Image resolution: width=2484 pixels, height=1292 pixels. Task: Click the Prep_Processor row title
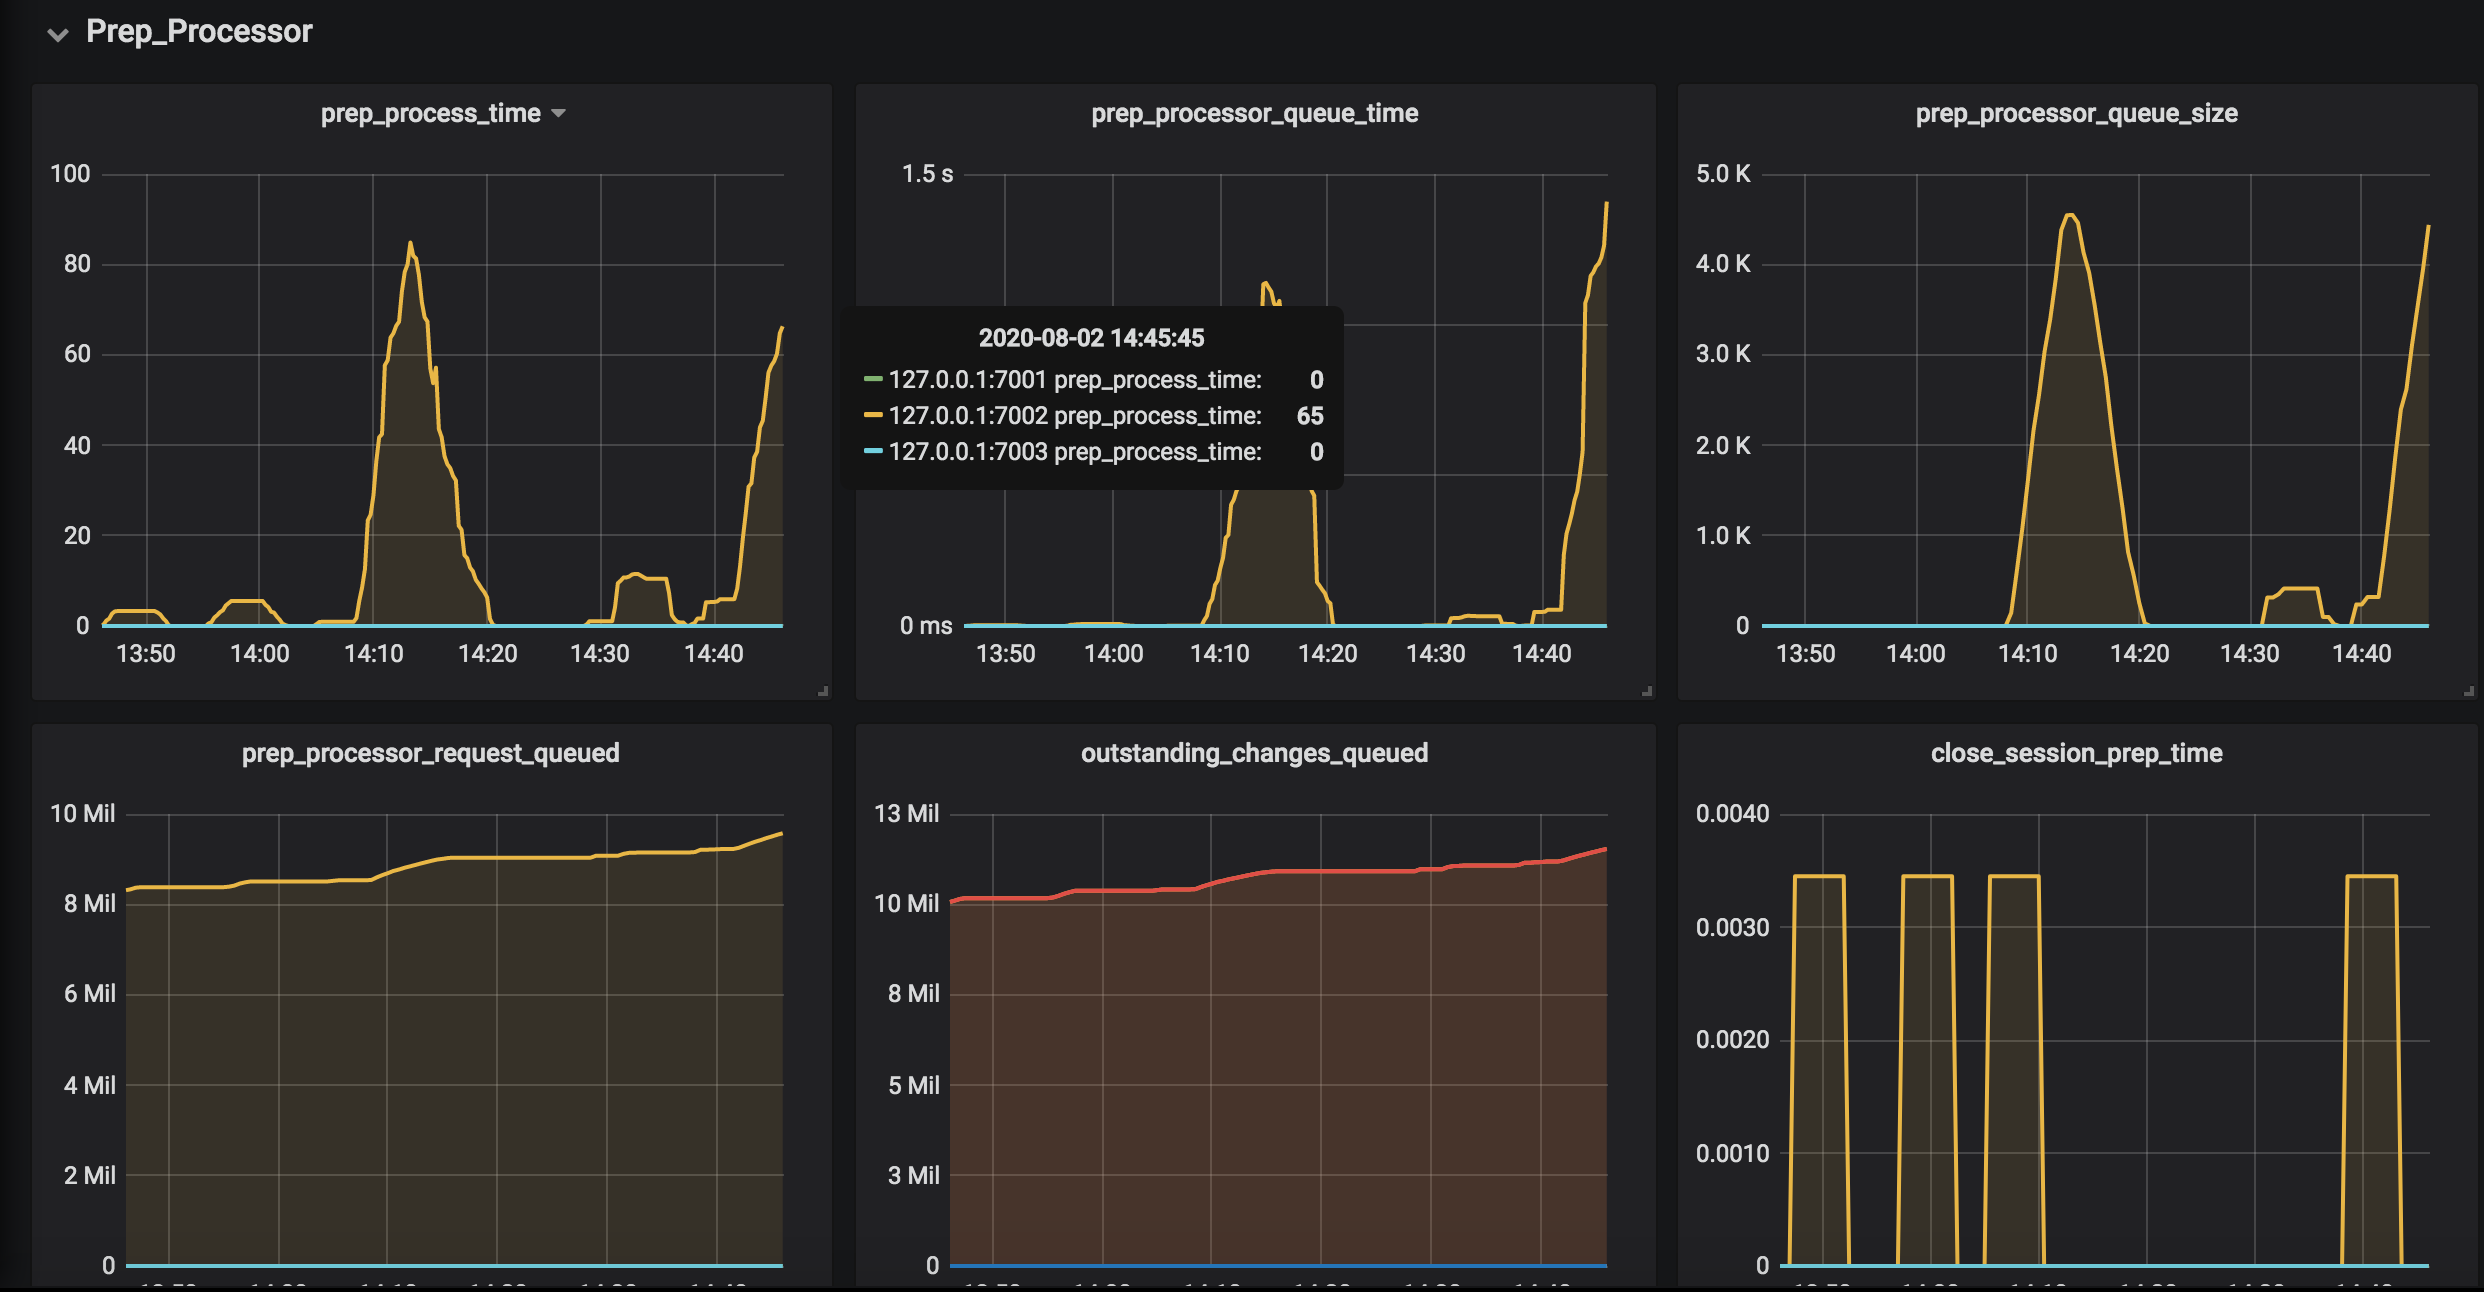199,32
